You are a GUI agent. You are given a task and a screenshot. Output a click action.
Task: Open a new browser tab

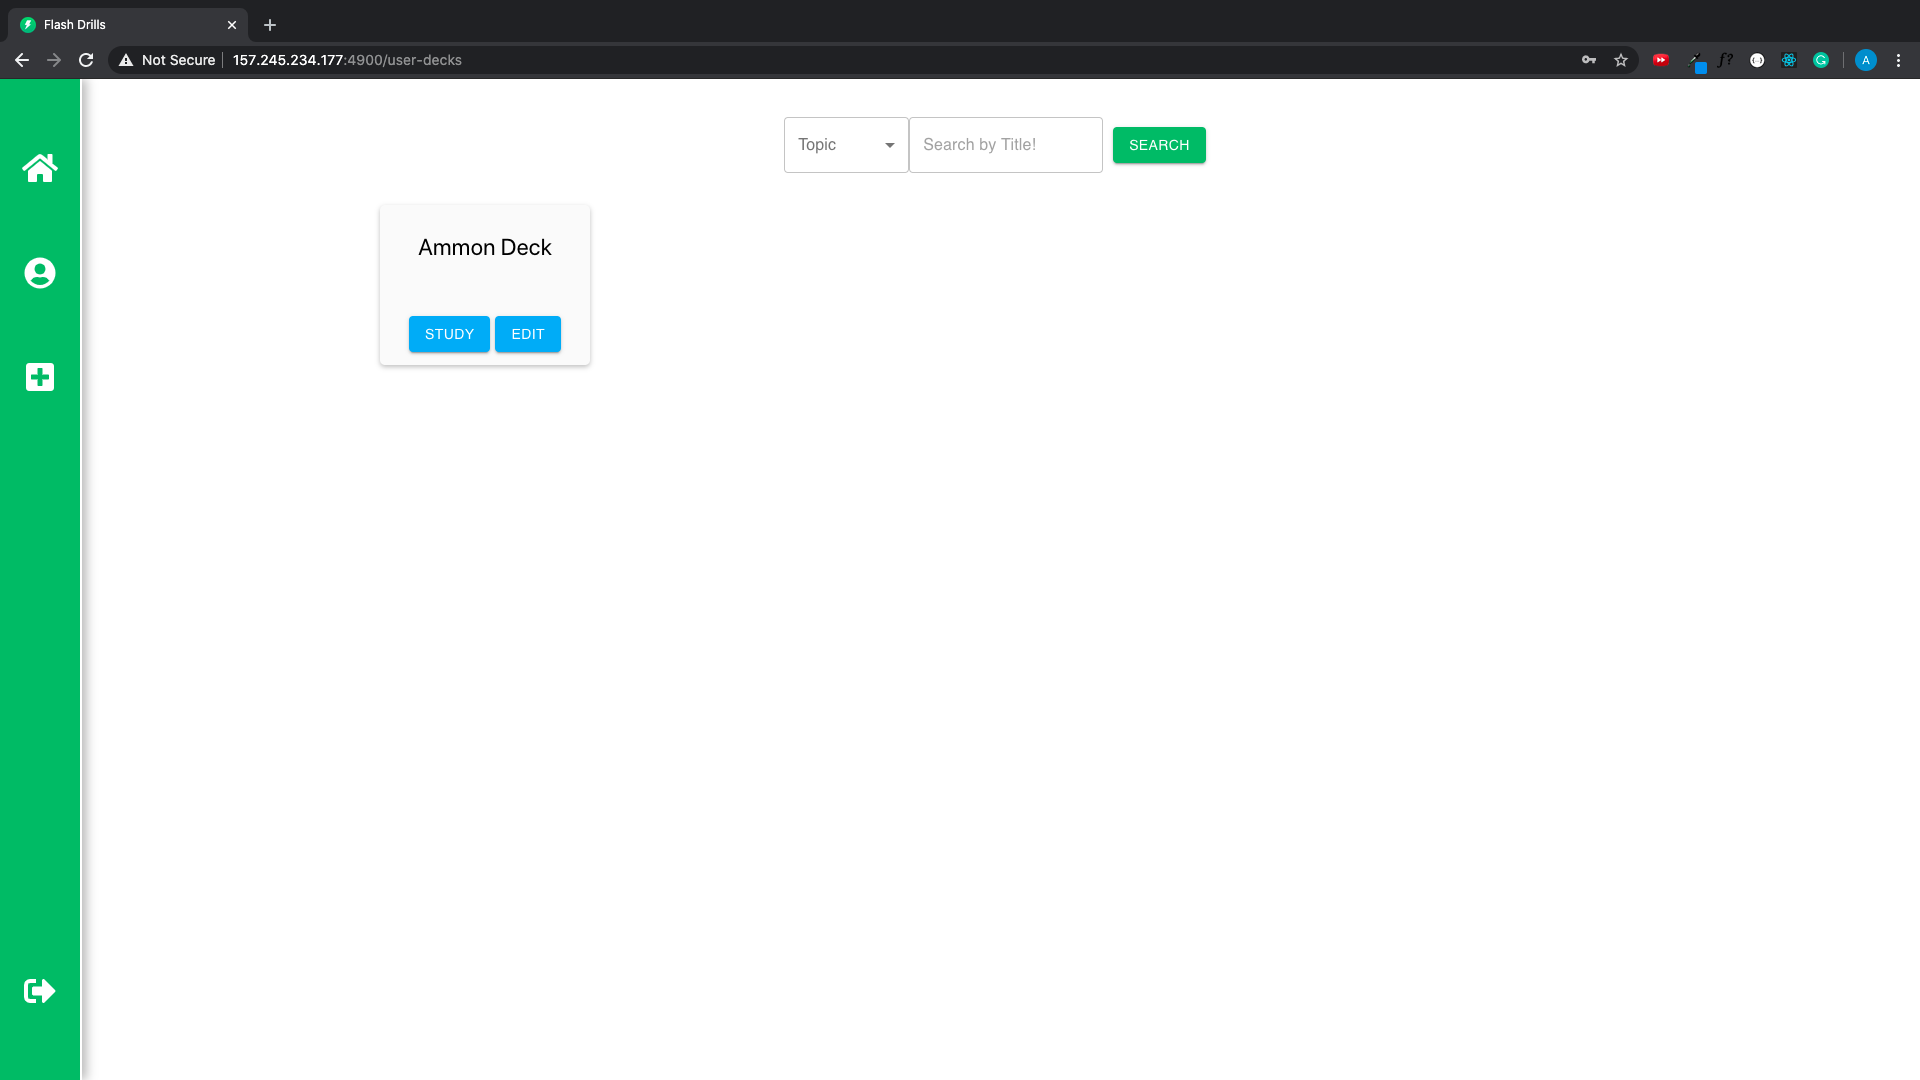(270, 25)
